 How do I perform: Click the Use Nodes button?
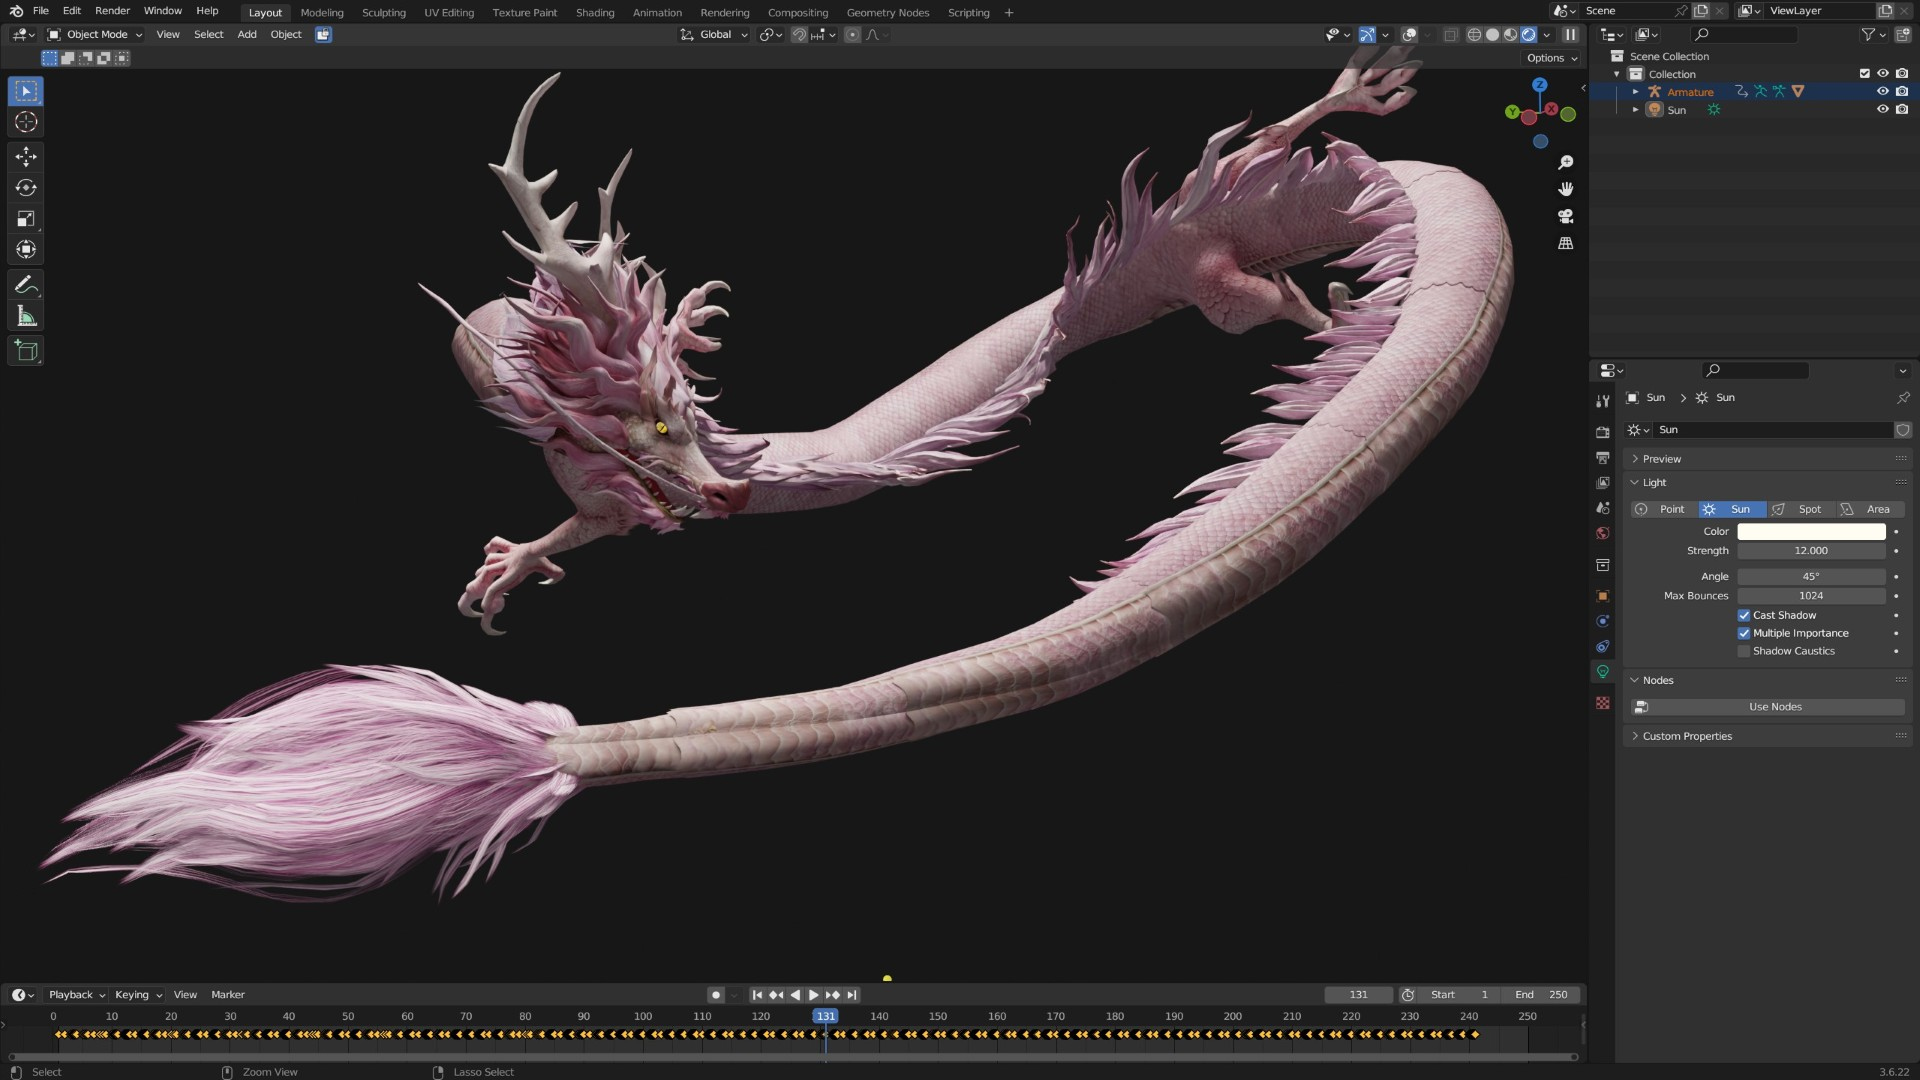(1768, 707)
